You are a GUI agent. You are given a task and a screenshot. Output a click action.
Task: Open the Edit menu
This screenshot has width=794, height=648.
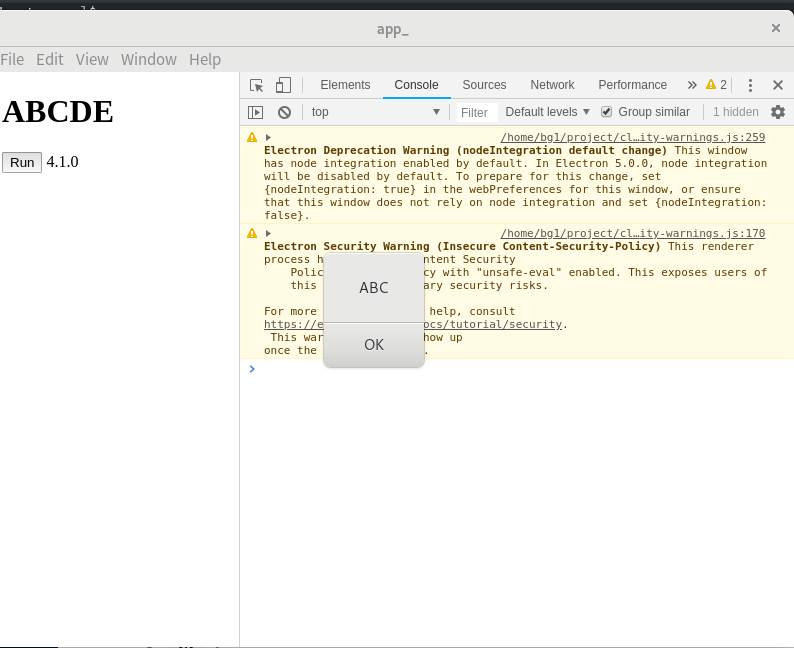pos(50,60)
